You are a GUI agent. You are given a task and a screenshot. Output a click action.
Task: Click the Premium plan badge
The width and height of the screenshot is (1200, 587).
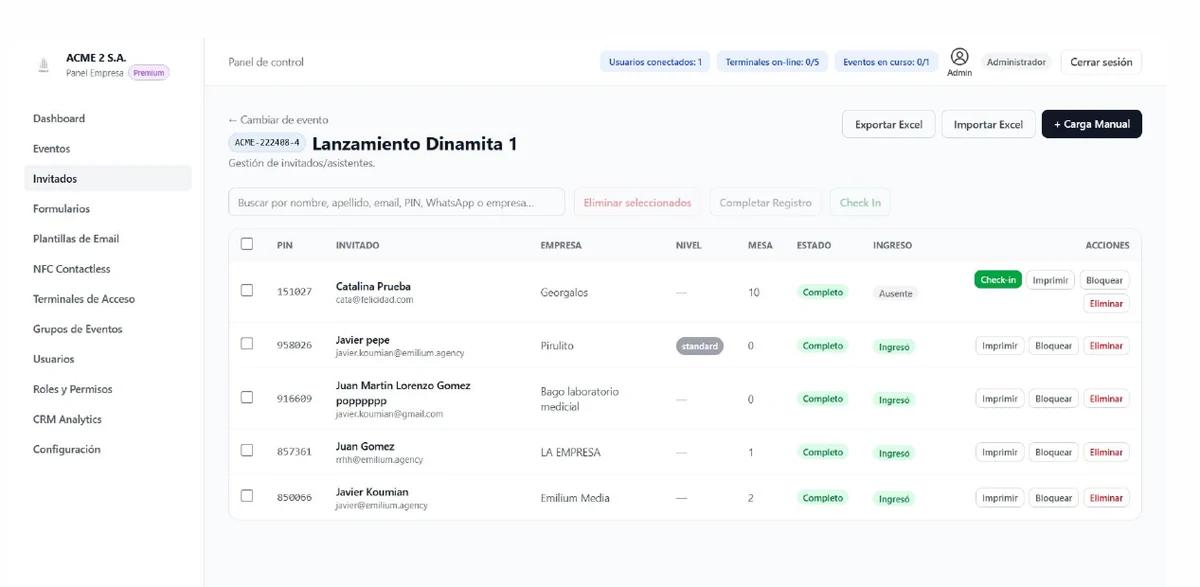coord(149,73)
